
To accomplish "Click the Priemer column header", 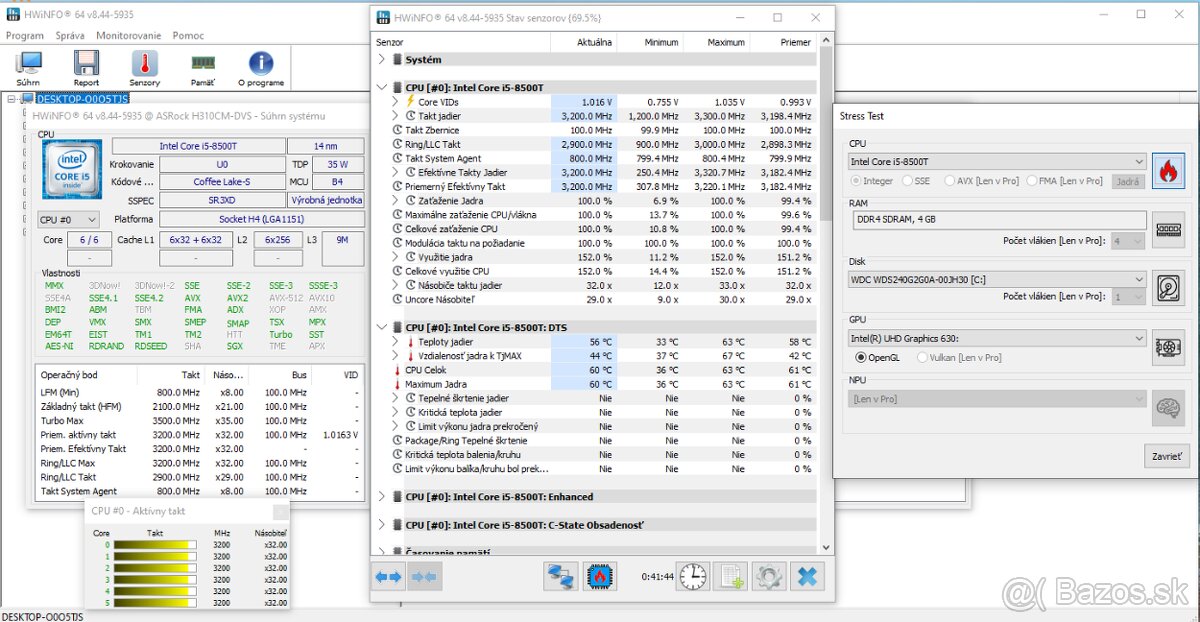I will coord(783,42).
